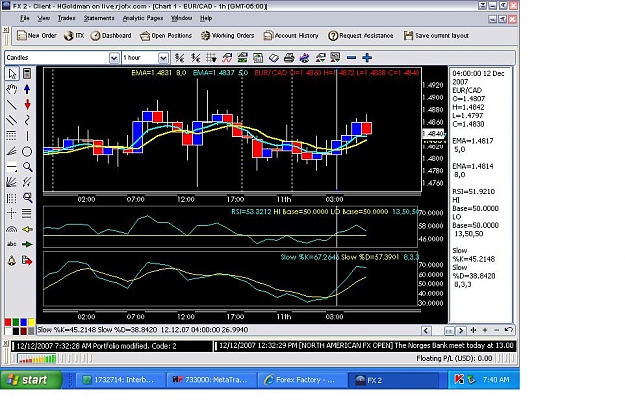This screenshot has width=625, height=405.
Task: Click the FX 2 taskbar button
Action: click(x=393, y=380)
